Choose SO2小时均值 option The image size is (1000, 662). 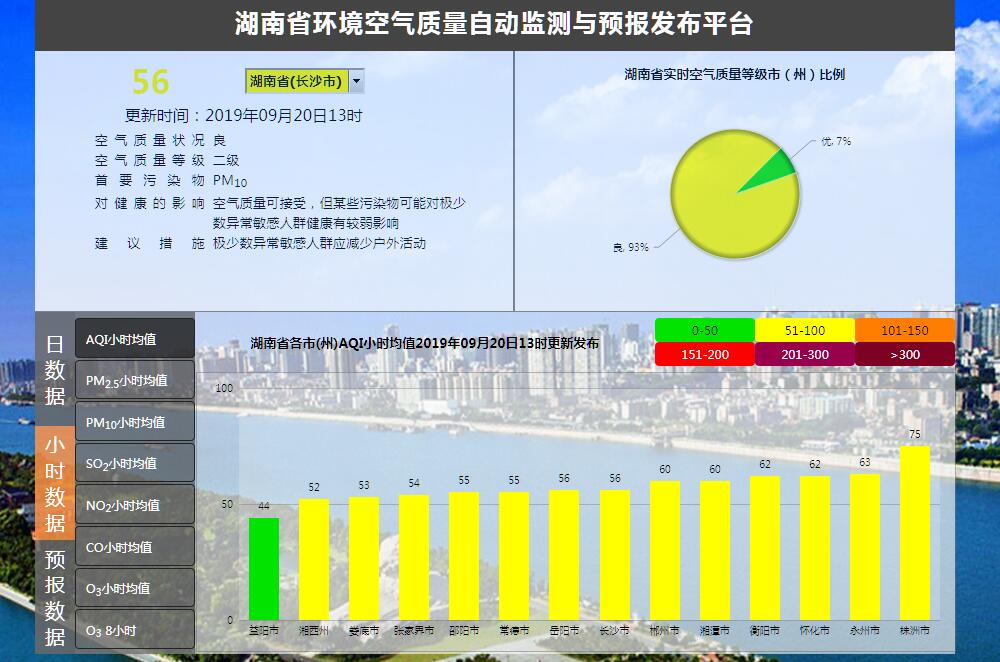(x=135, y=464)
